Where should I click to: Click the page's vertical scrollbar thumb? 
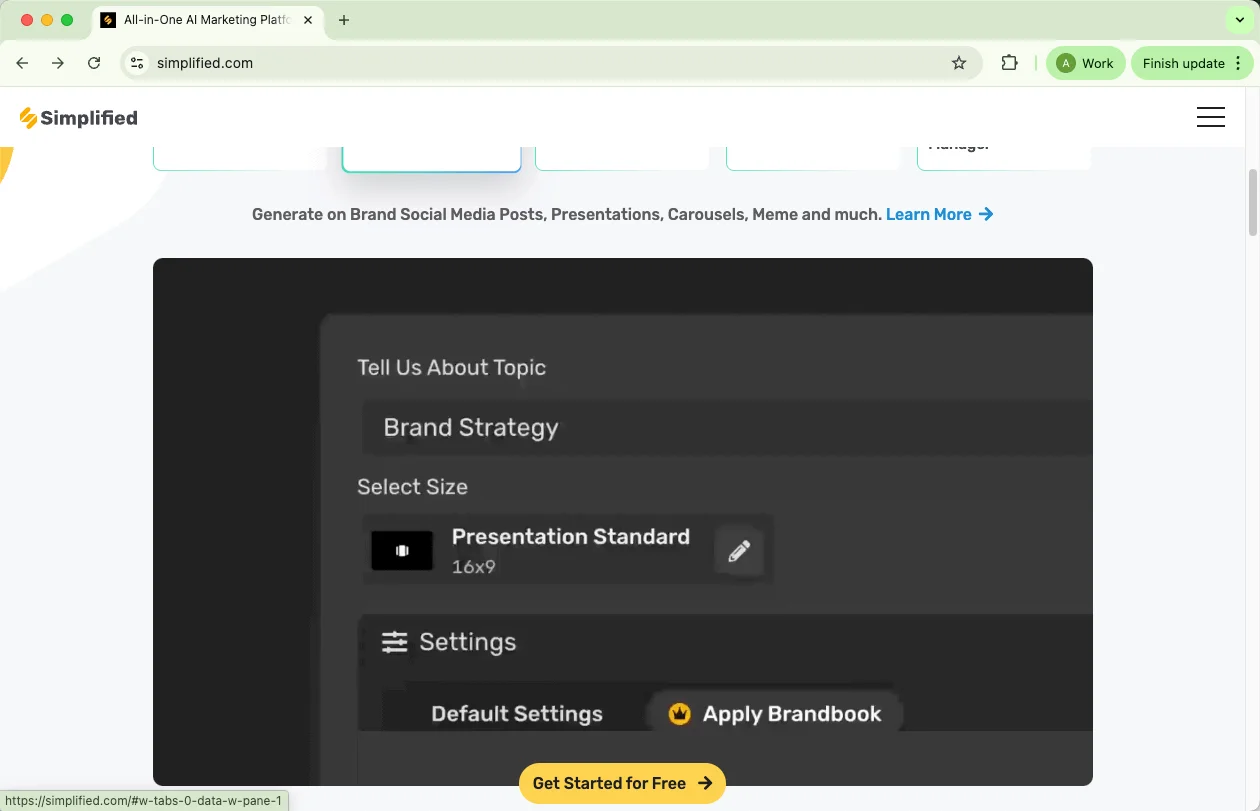1252,203
